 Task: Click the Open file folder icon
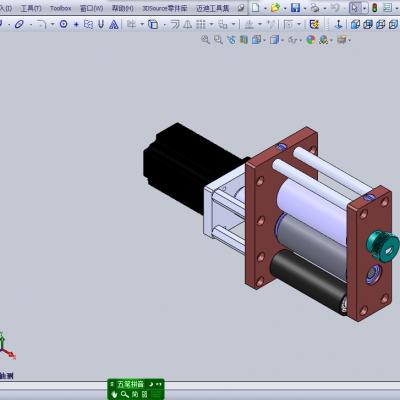tap(275, 8)
